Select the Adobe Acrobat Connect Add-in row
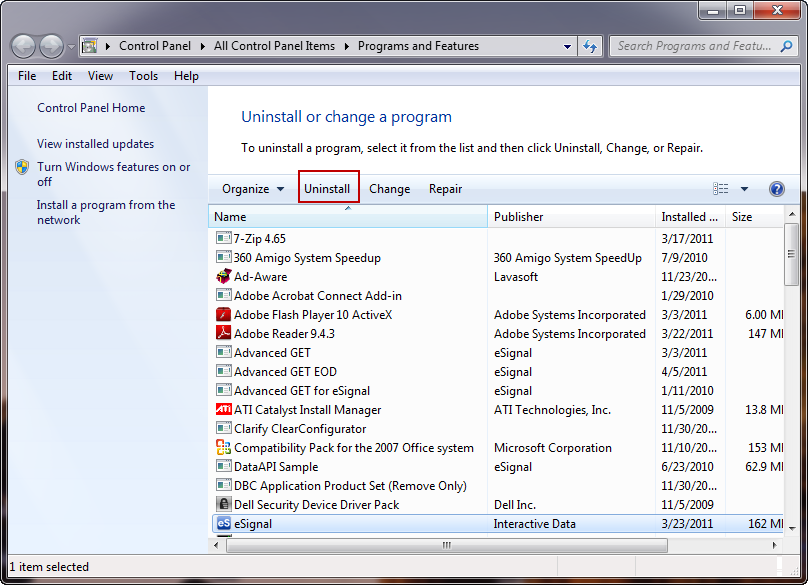The height and width of the screenshot is (585, 808). point(498,295)
